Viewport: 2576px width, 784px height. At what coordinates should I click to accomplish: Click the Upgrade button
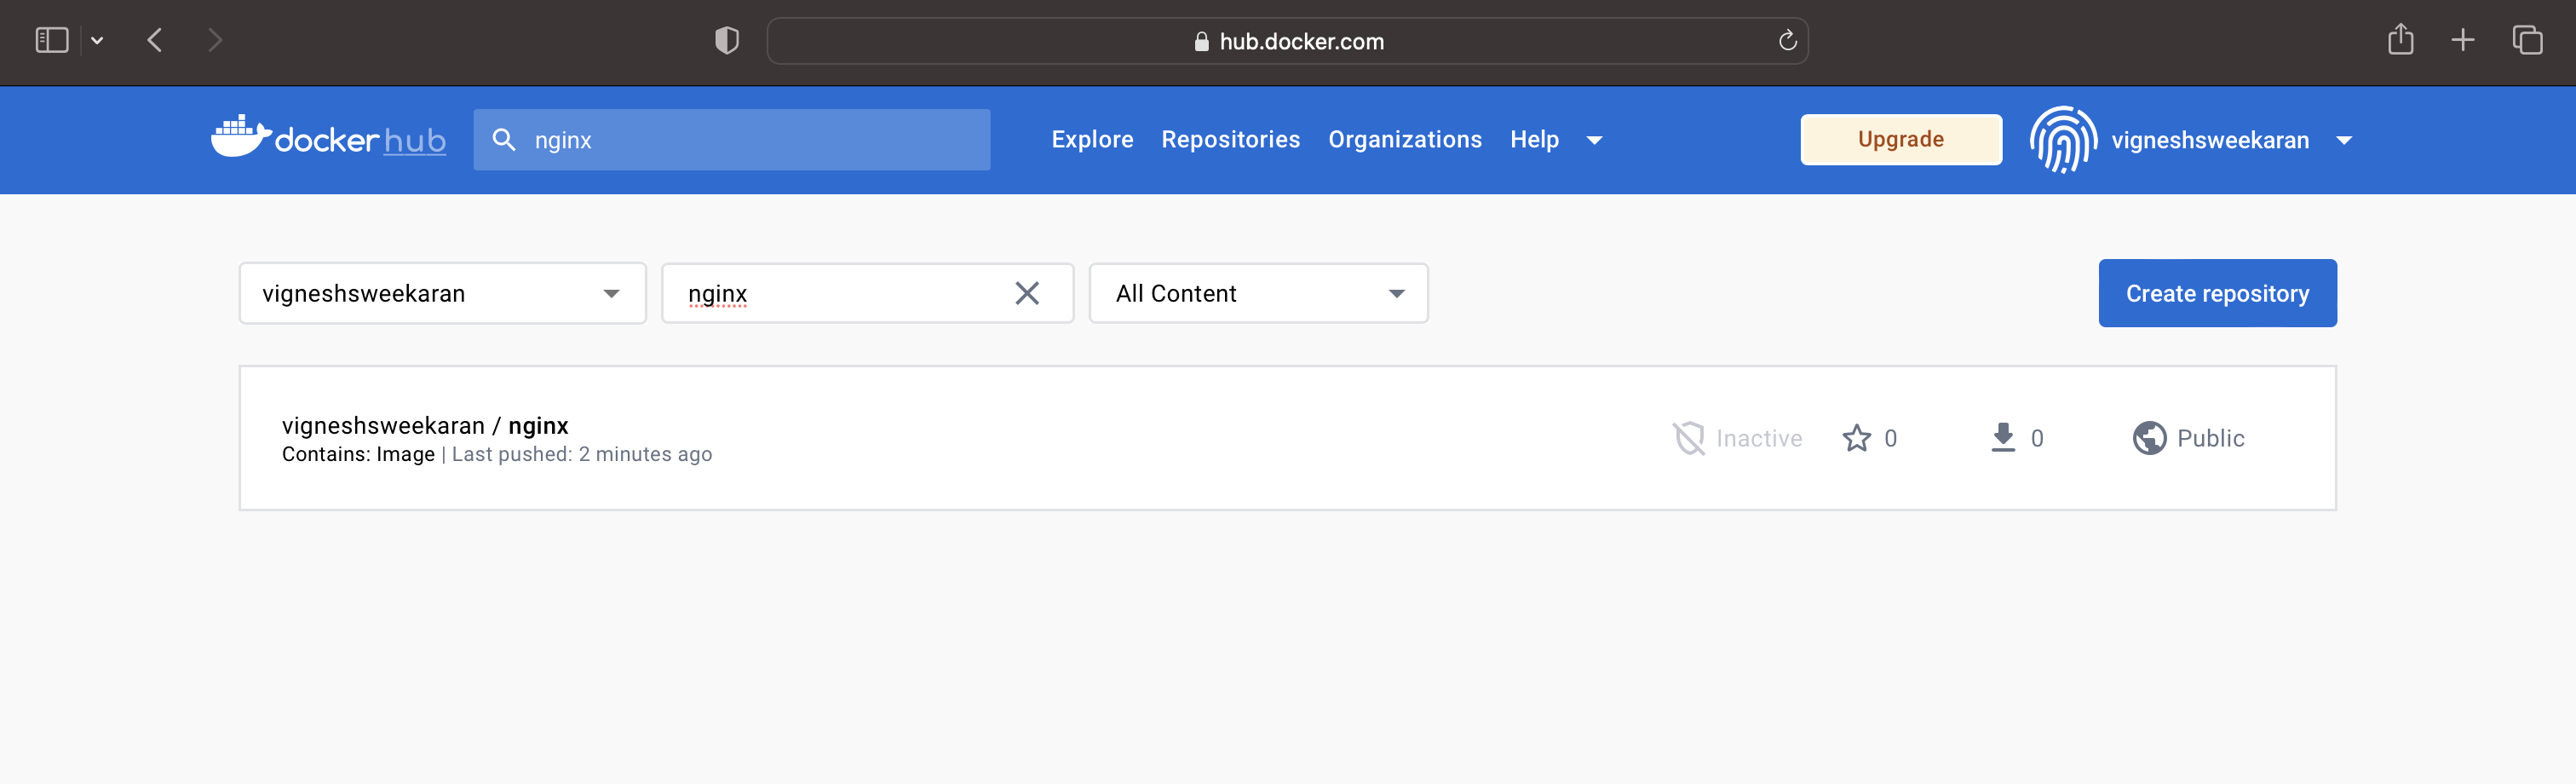pos(1901,139)
